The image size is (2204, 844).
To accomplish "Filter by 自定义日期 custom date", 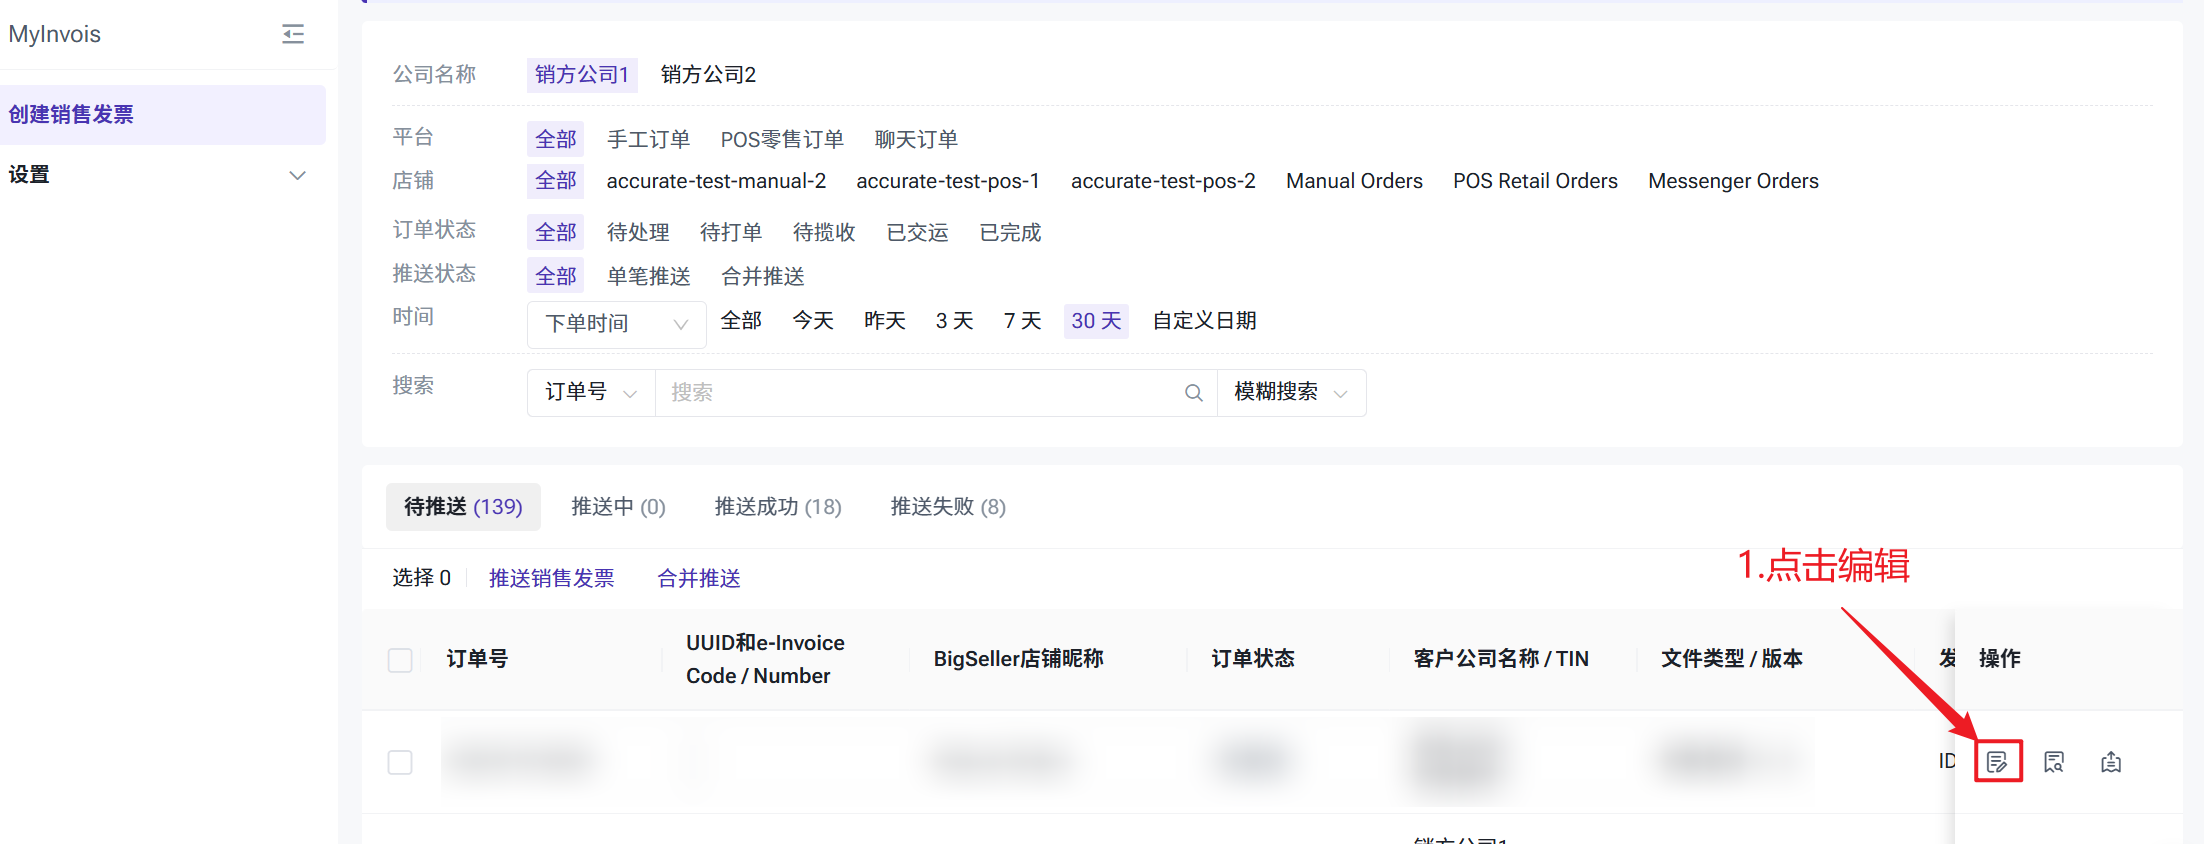I will coord(1204,321).
